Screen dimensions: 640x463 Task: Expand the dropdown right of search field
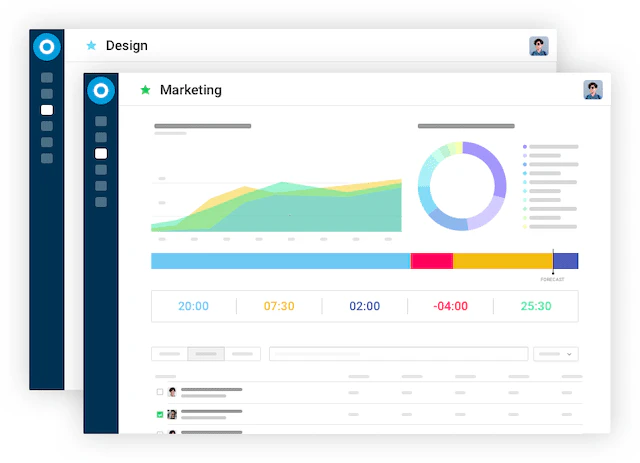pyautogui.click(x=556, y=354)
